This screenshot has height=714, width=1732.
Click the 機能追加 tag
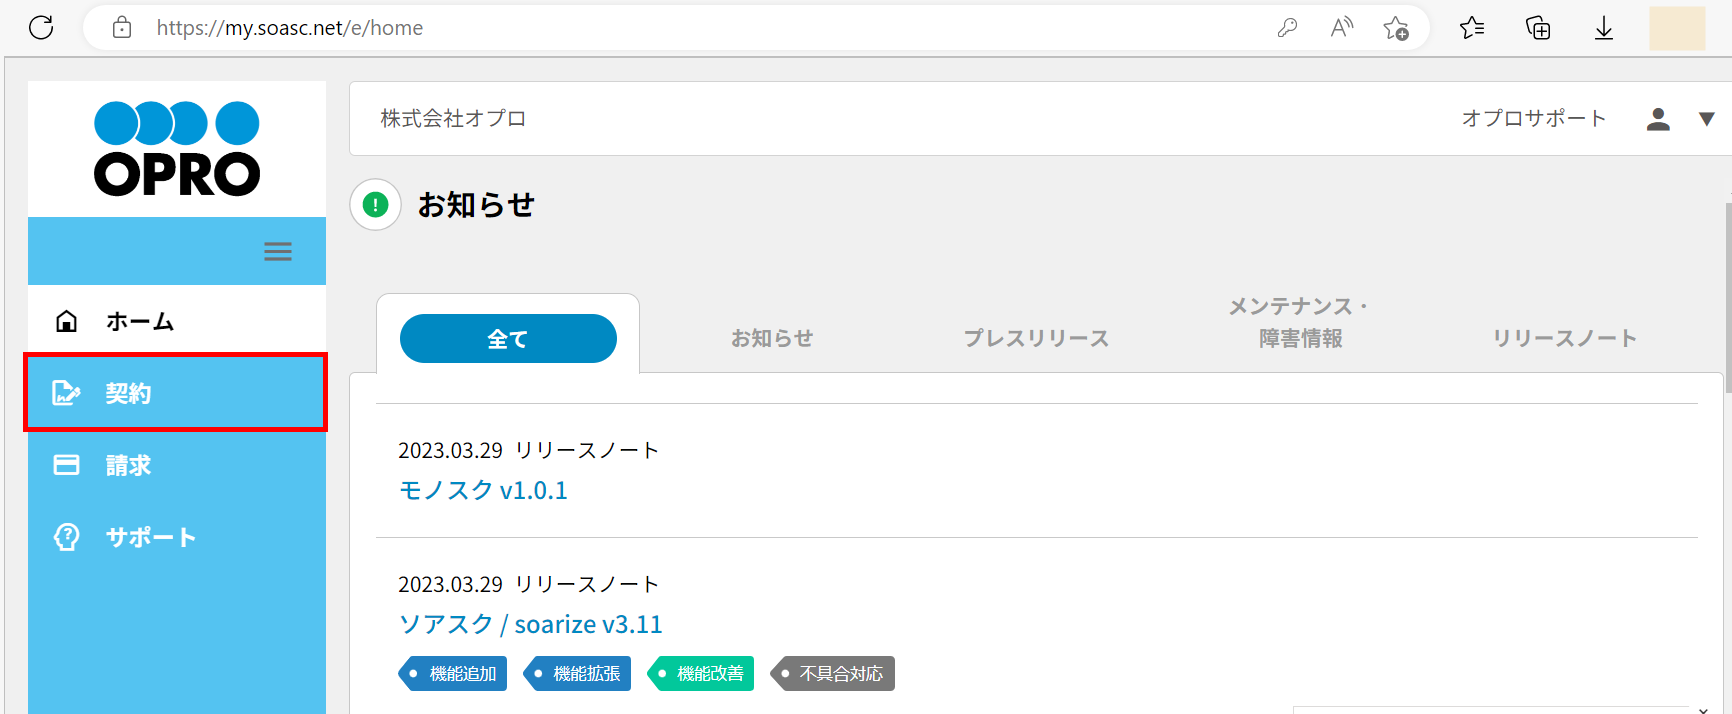pos(453,674)
